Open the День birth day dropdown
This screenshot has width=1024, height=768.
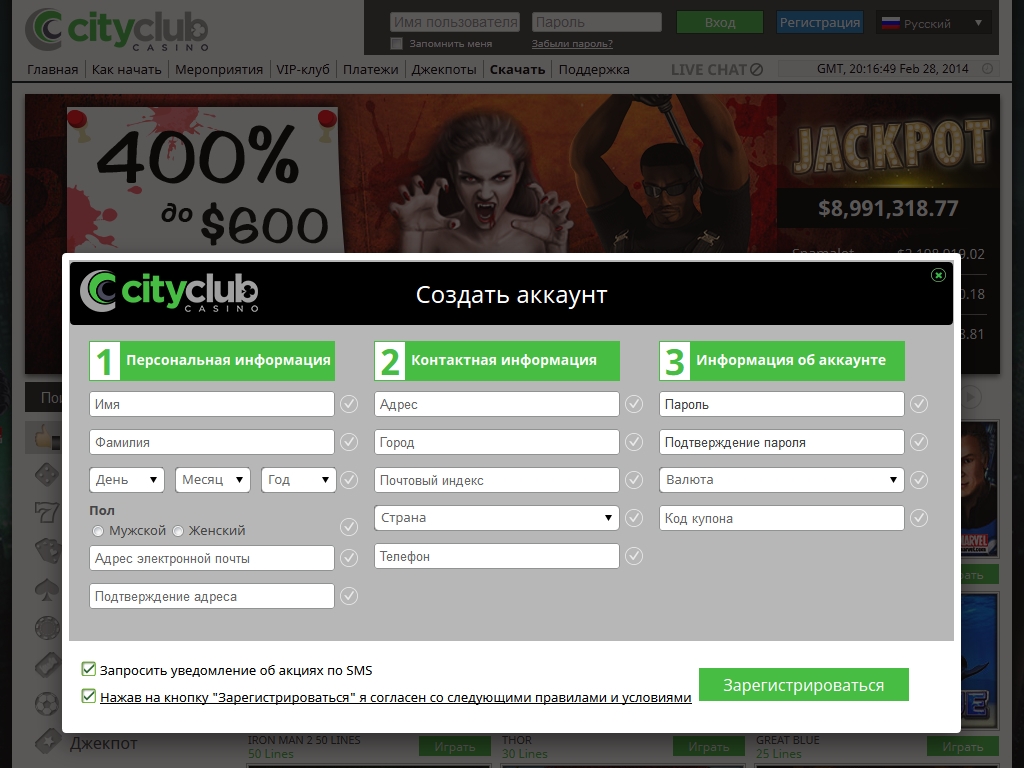127,480
